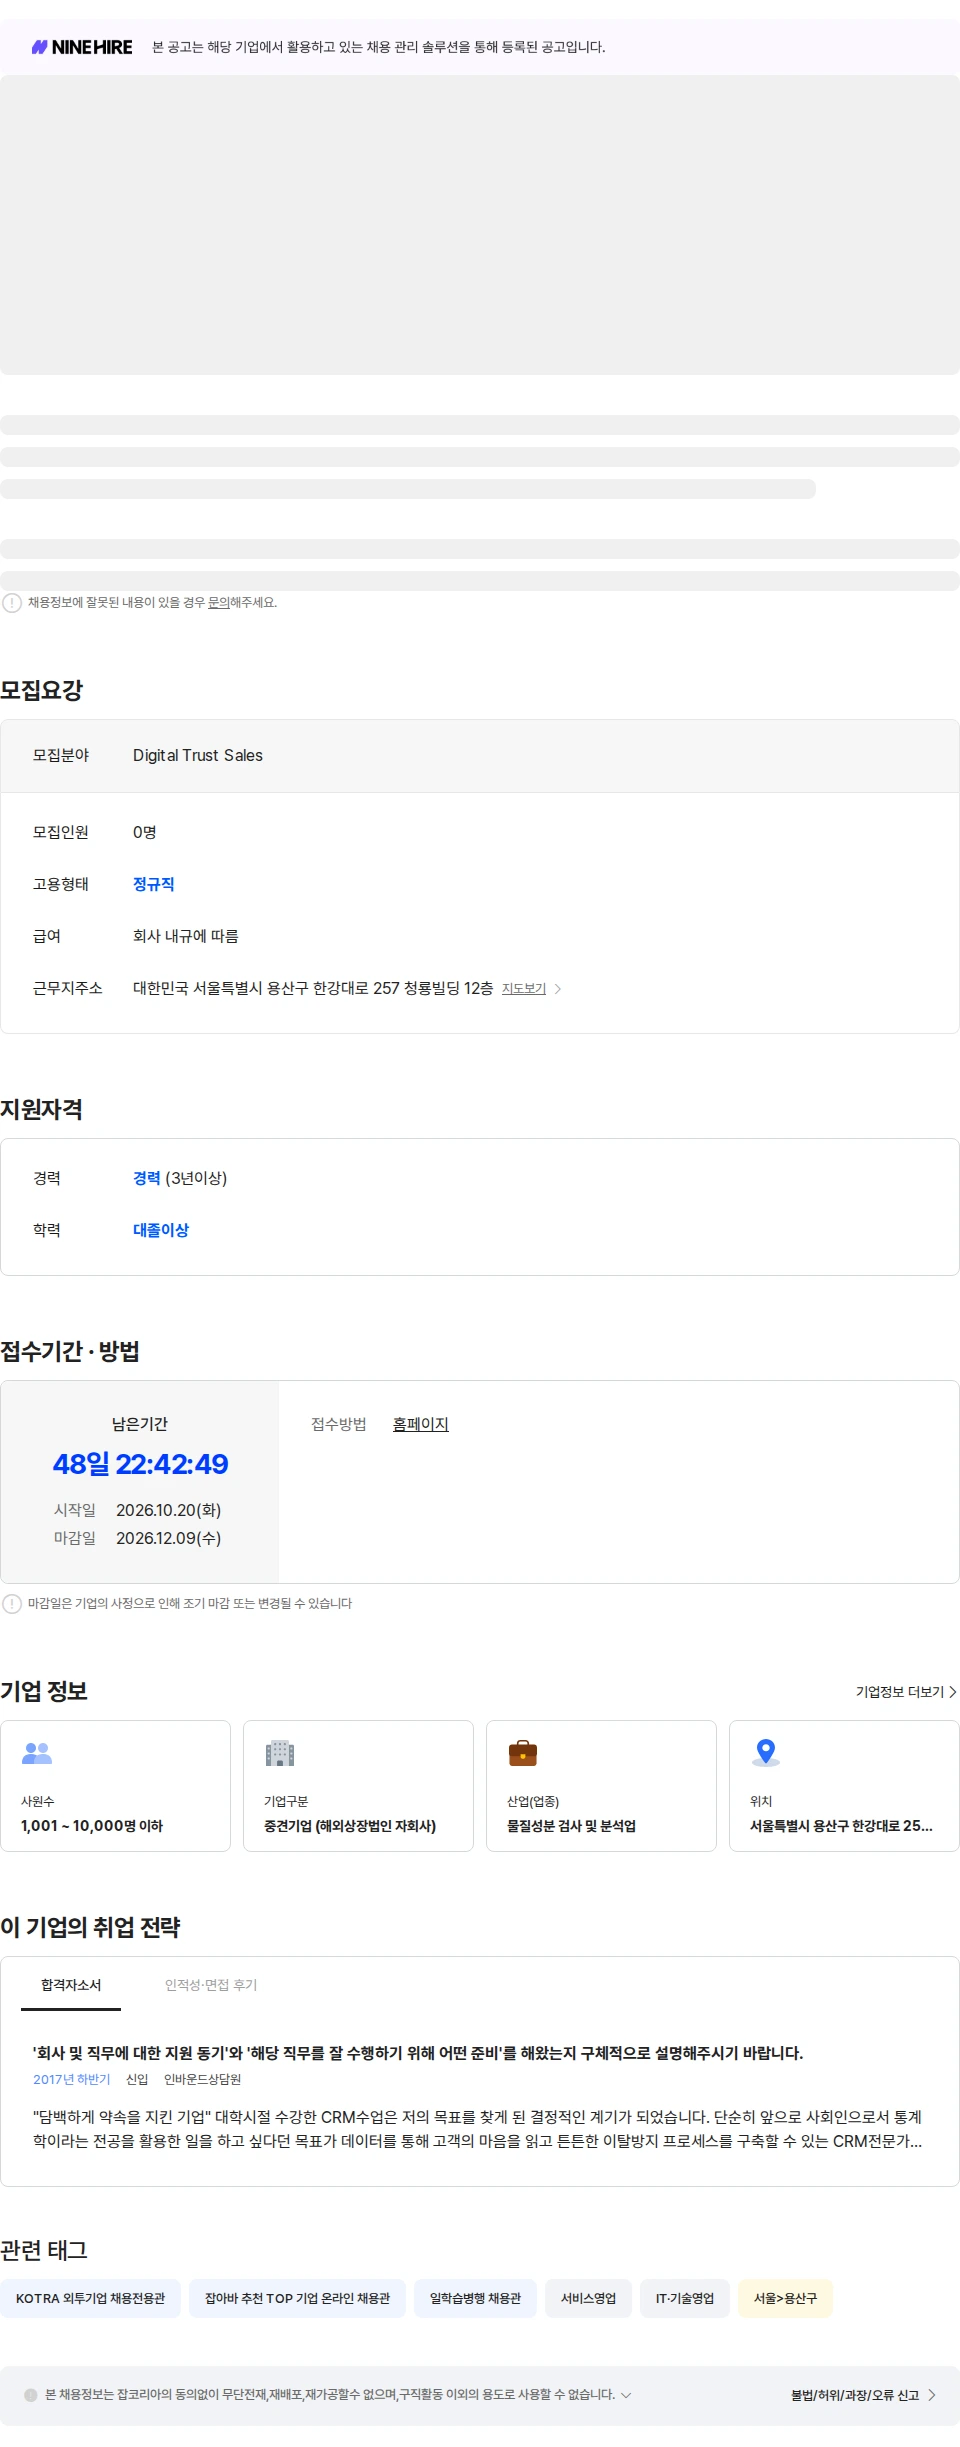Click start date 2026.10.20(화)
Screen dimensions: 960x2447
[168, 1510]
